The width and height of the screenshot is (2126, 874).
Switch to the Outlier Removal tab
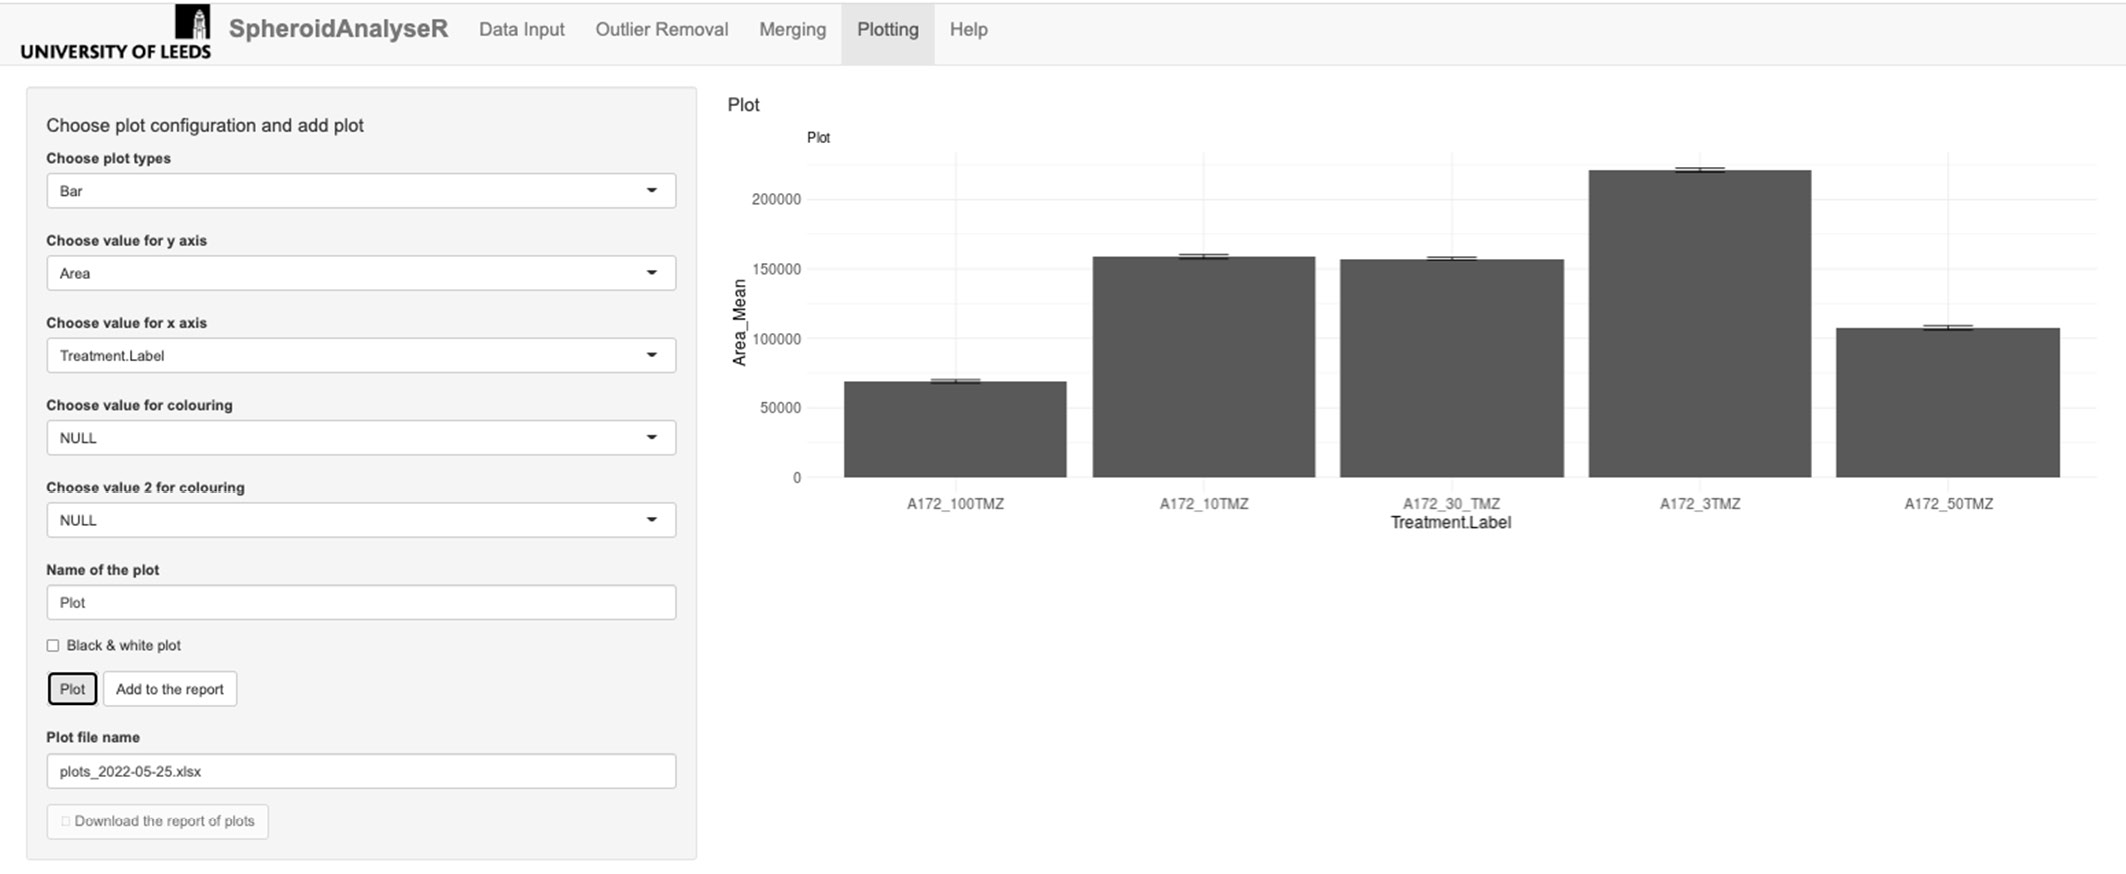tap(661, 30)
